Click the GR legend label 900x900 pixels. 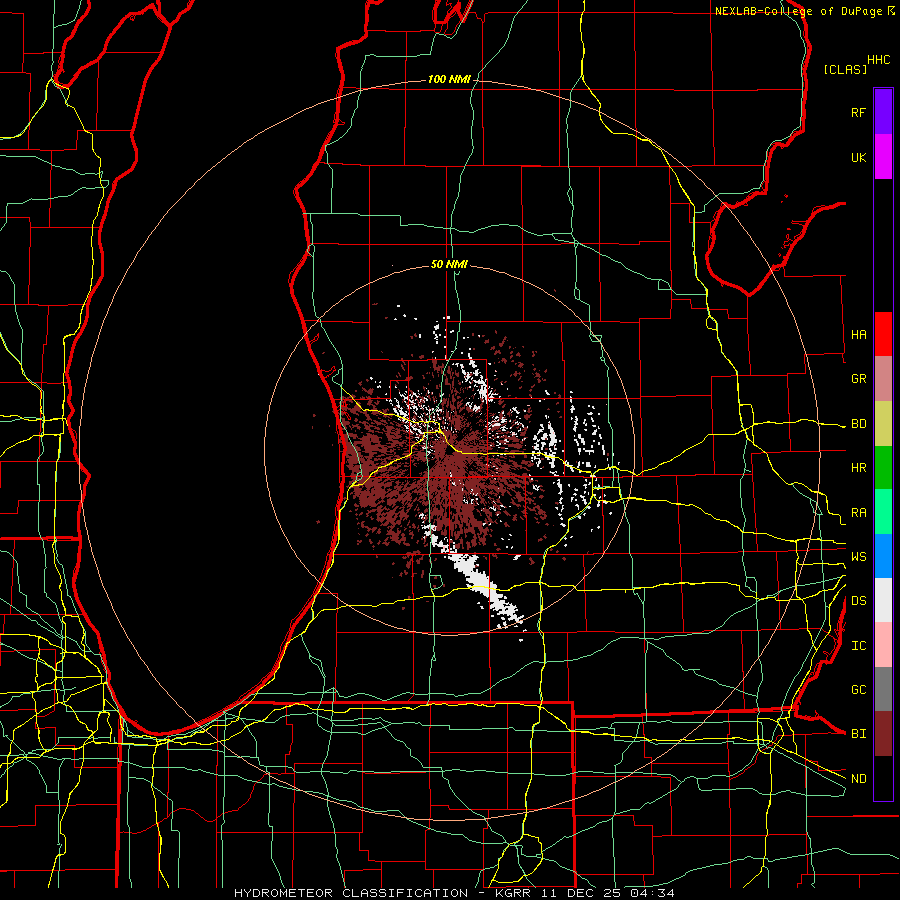858,379
